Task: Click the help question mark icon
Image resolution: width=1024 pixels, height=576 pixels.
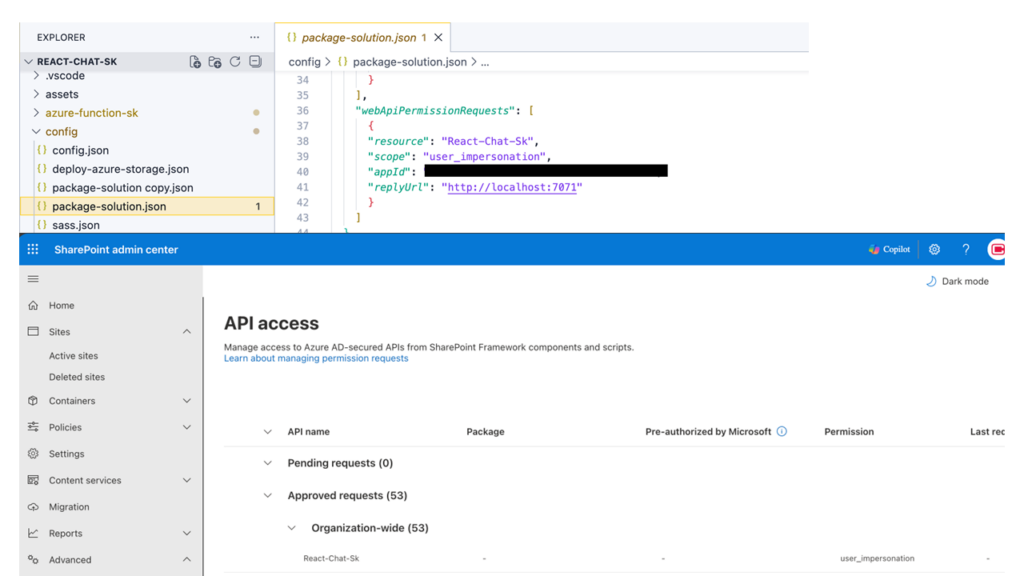Action: [x=965, y=249]
